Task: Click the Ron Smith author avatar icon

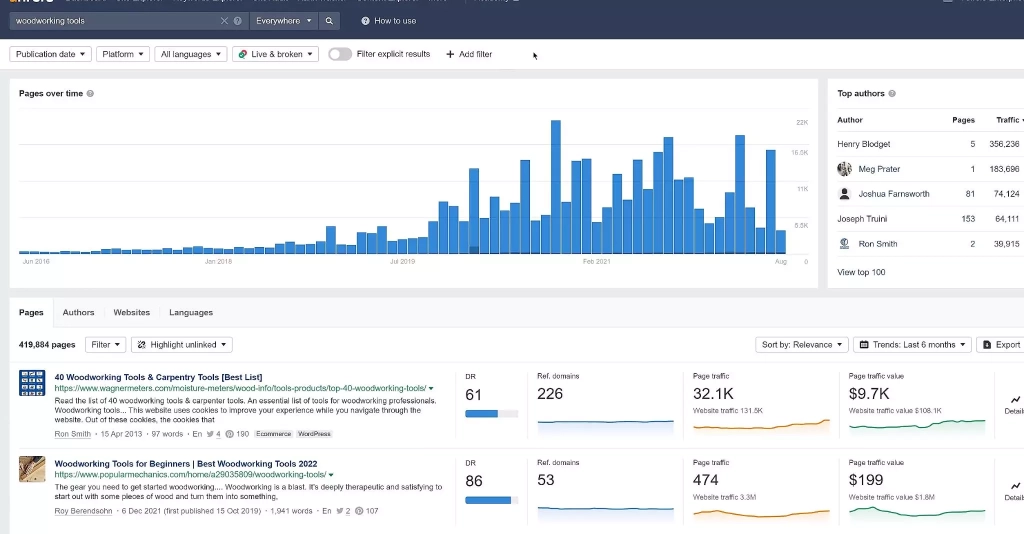Action: click(844, 243)
